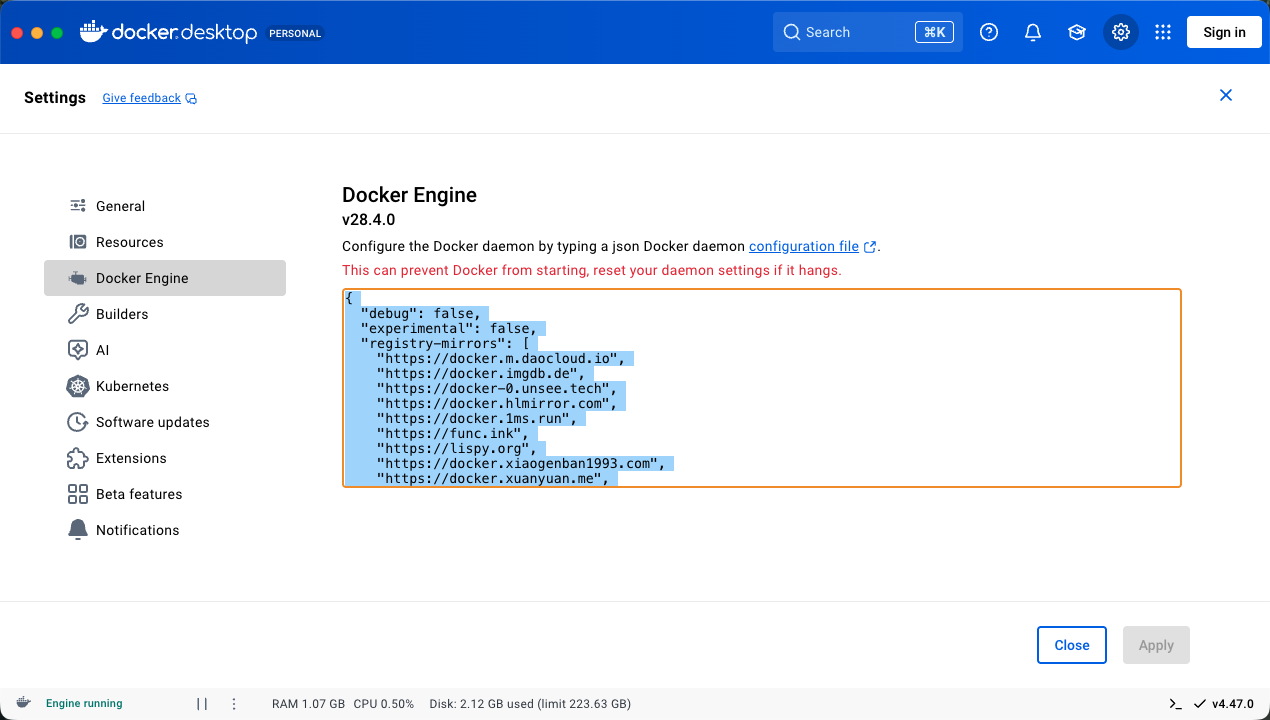1270x720 pixels.
Task: Switch to the Resources section
Action: coord(130,241)
